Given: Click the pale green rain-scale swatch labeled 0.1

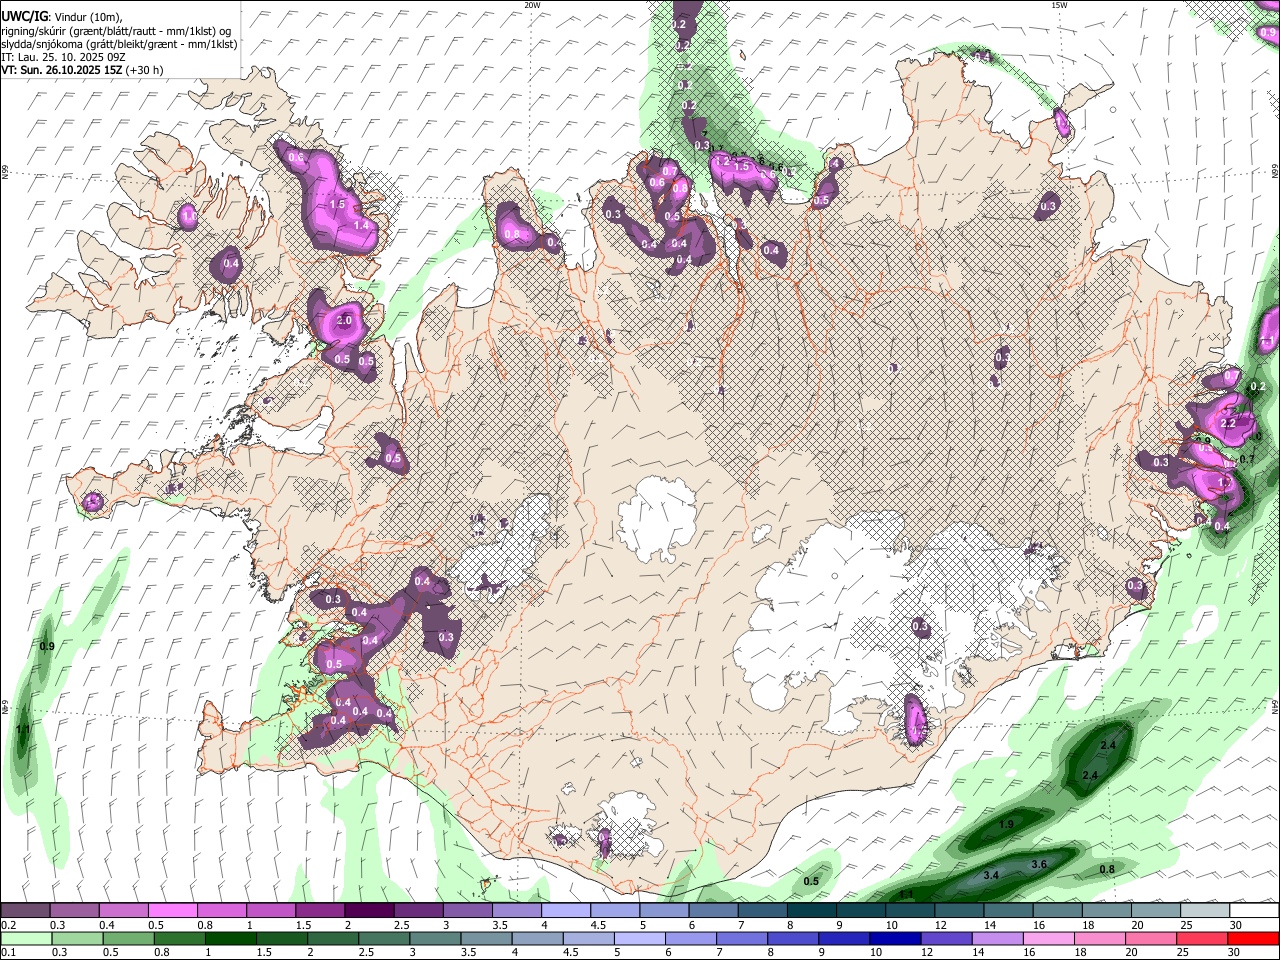Looking at the screenshot, I should pyautogui.click(x=25, y=938).
